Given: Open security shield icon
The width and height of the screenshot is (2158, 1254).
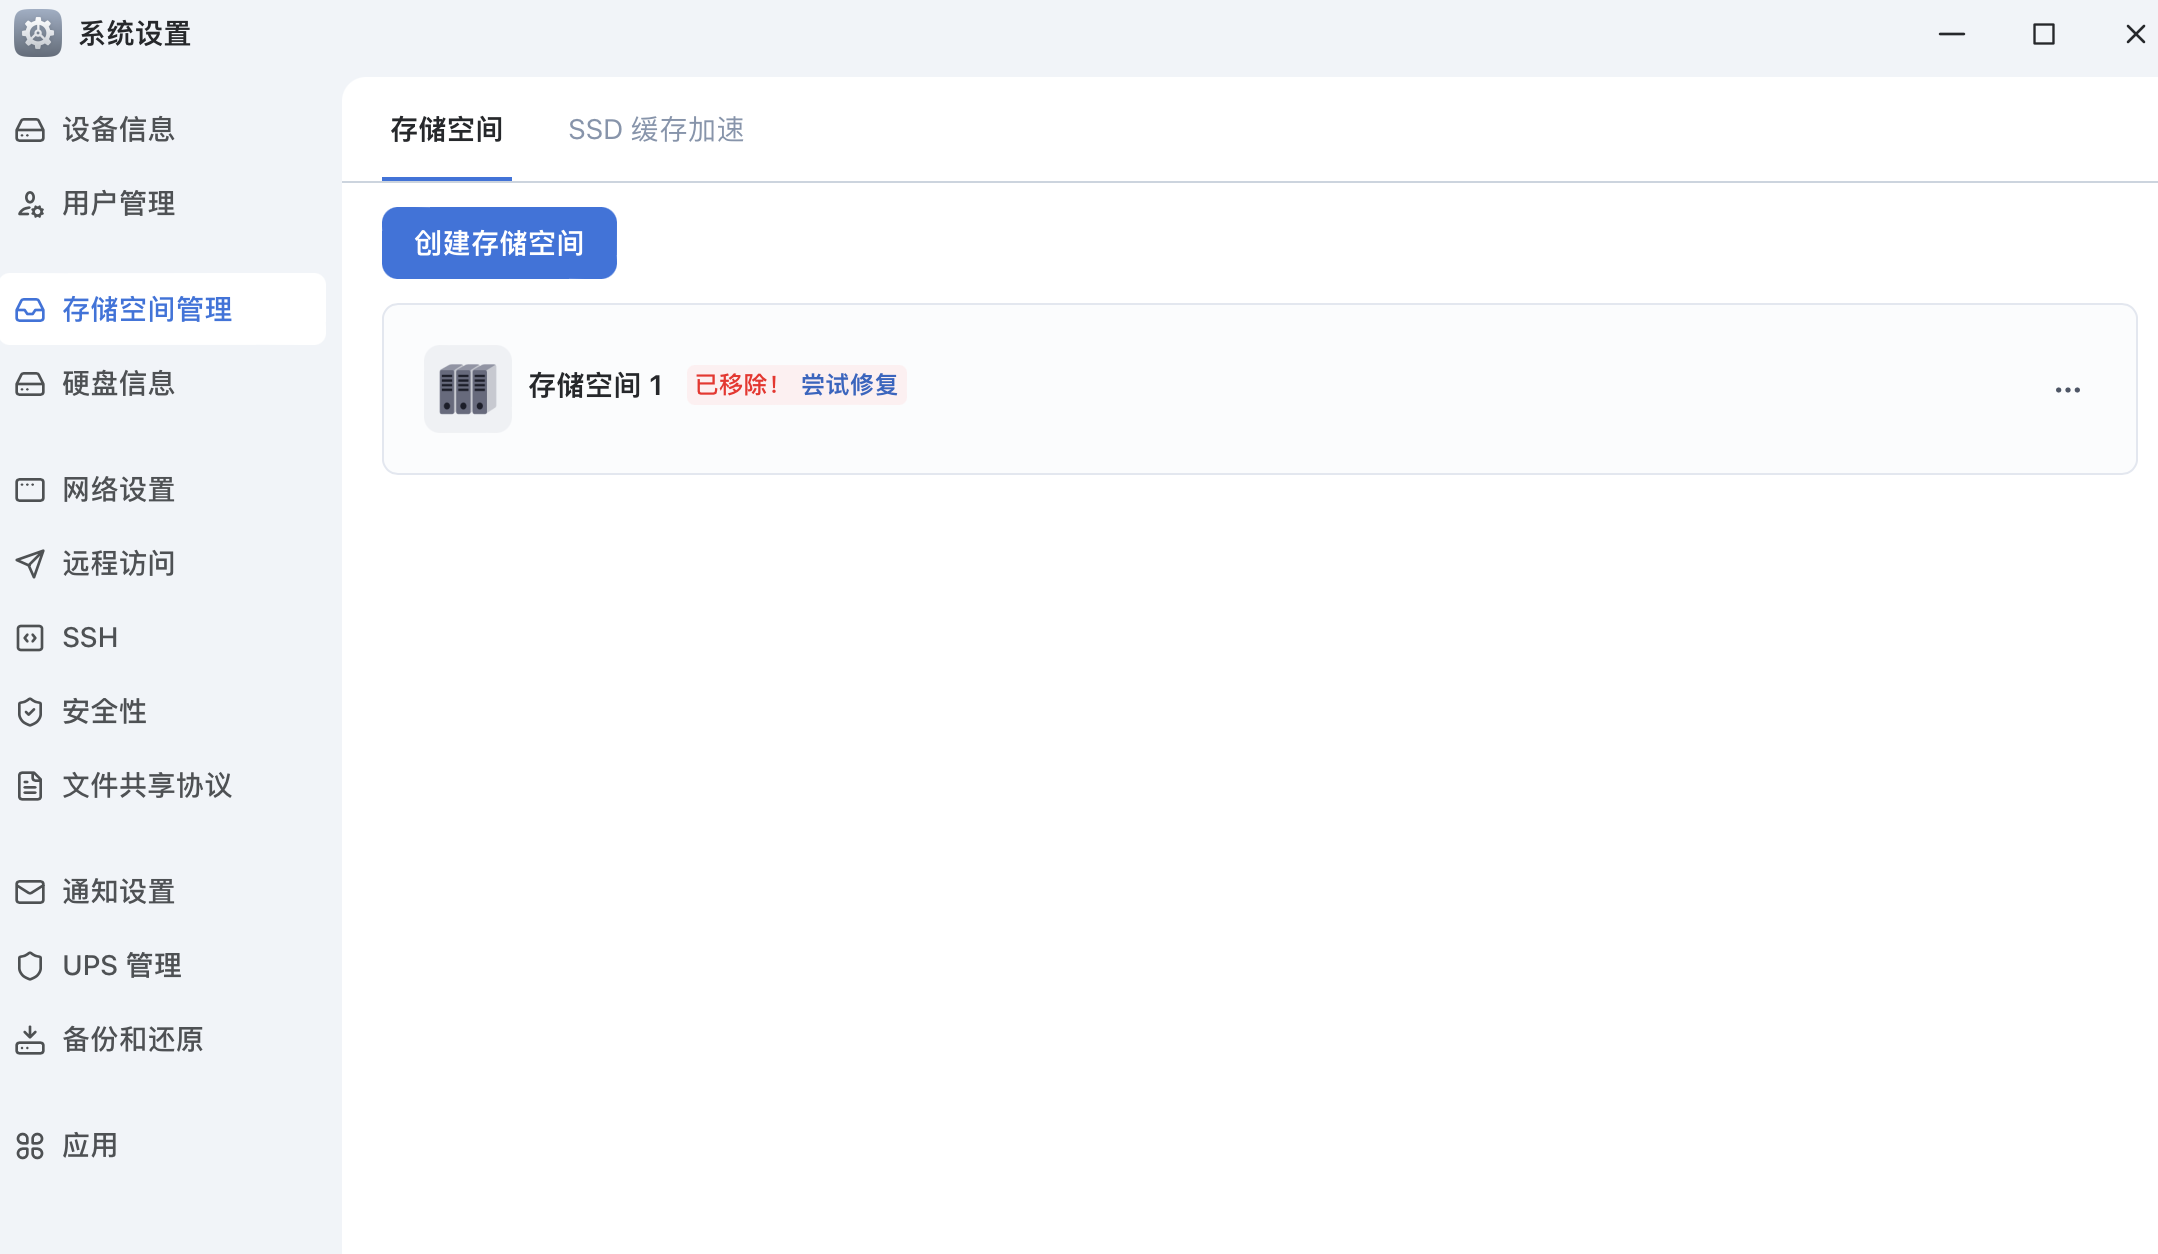Looking at the screenshot, I should click(x=30, y=712).
